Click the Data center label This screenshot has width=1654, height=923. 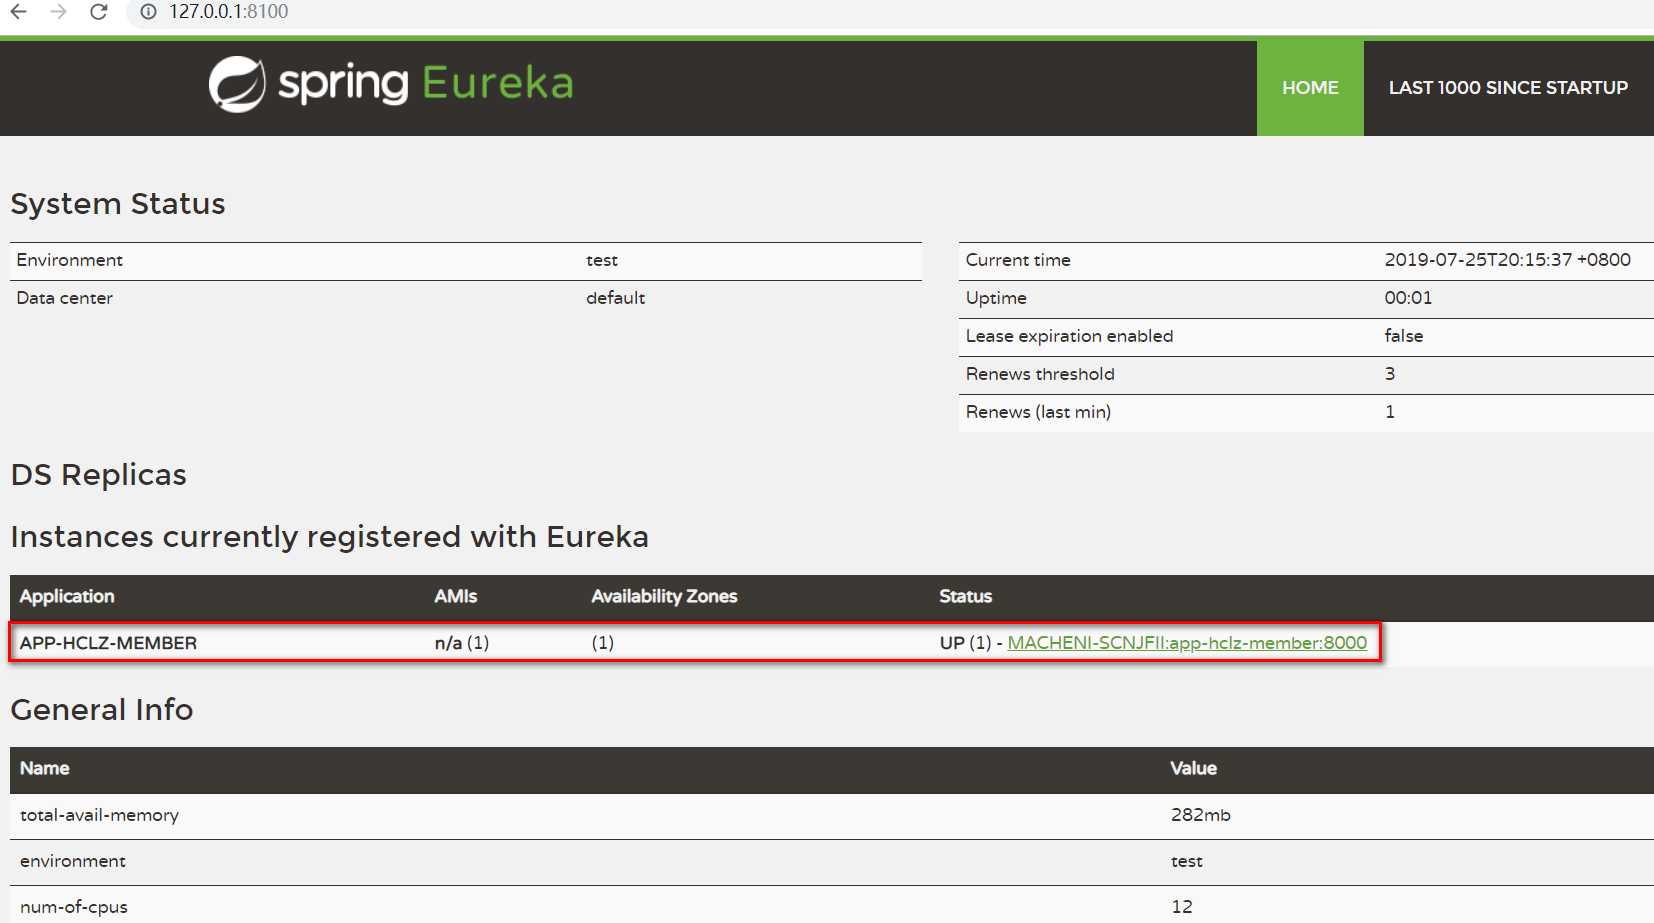[x=64, y=298]
